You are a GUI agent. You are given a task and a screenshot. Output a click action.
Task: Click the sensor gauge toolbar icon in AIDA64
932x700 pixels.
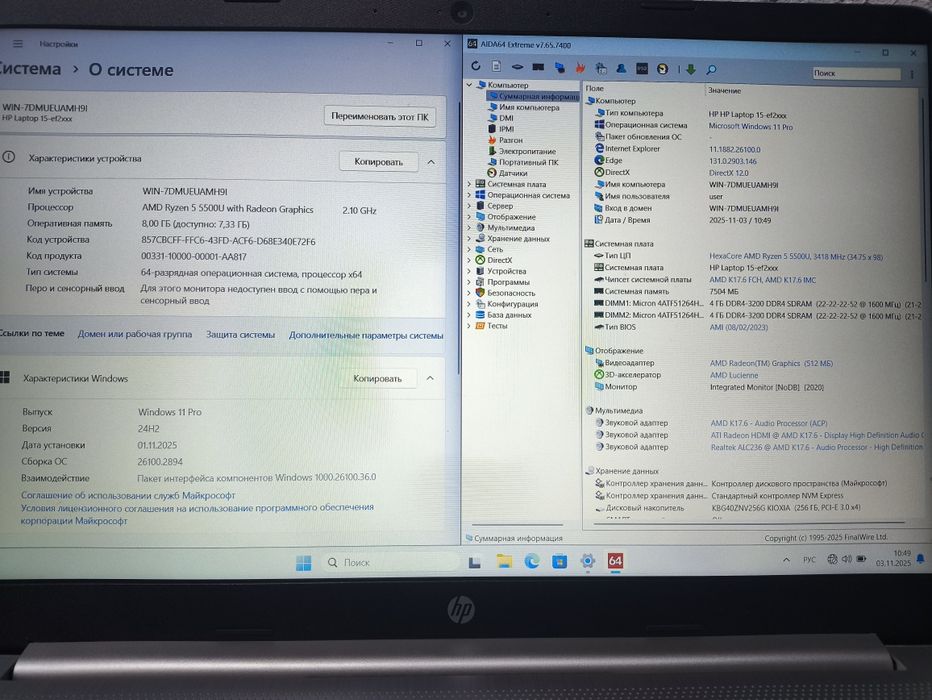pos(662,69)
